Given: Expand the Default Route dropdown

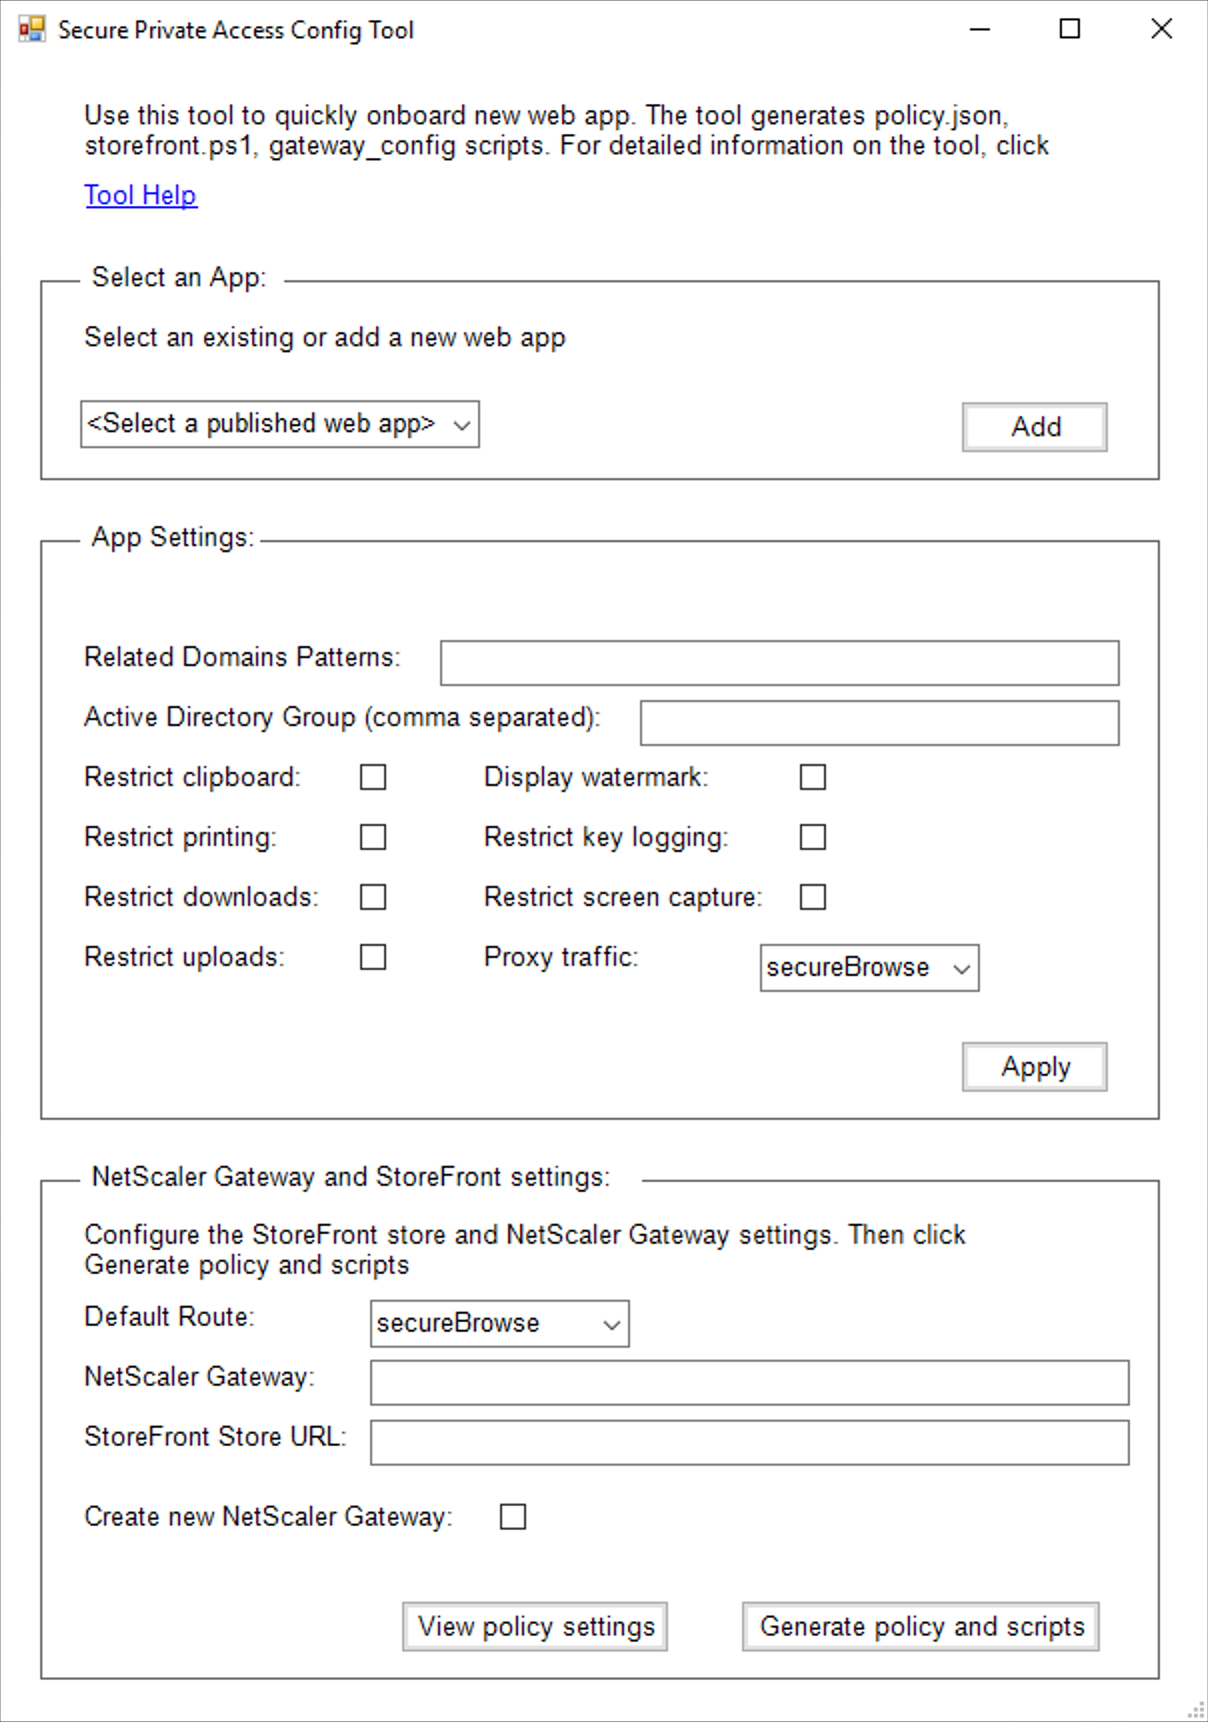Looking at the screenshot, I should 499,1324.
